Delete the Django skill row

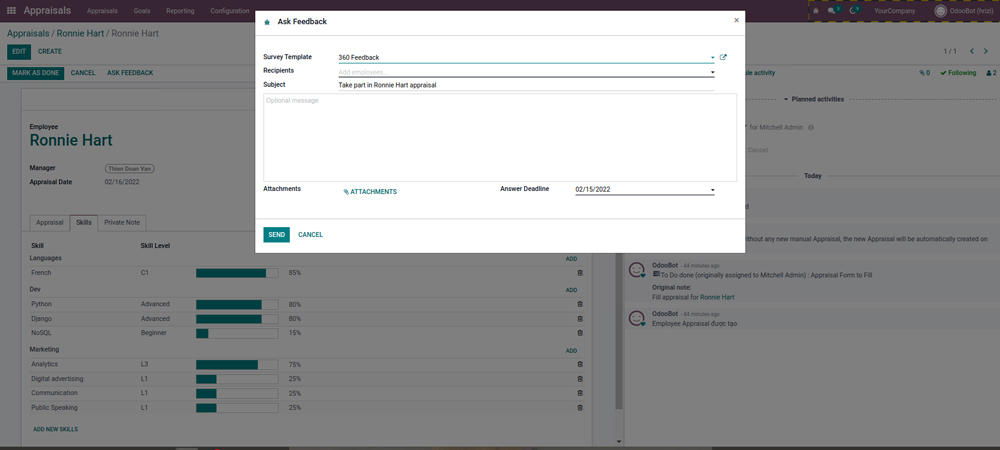(580, 319)
